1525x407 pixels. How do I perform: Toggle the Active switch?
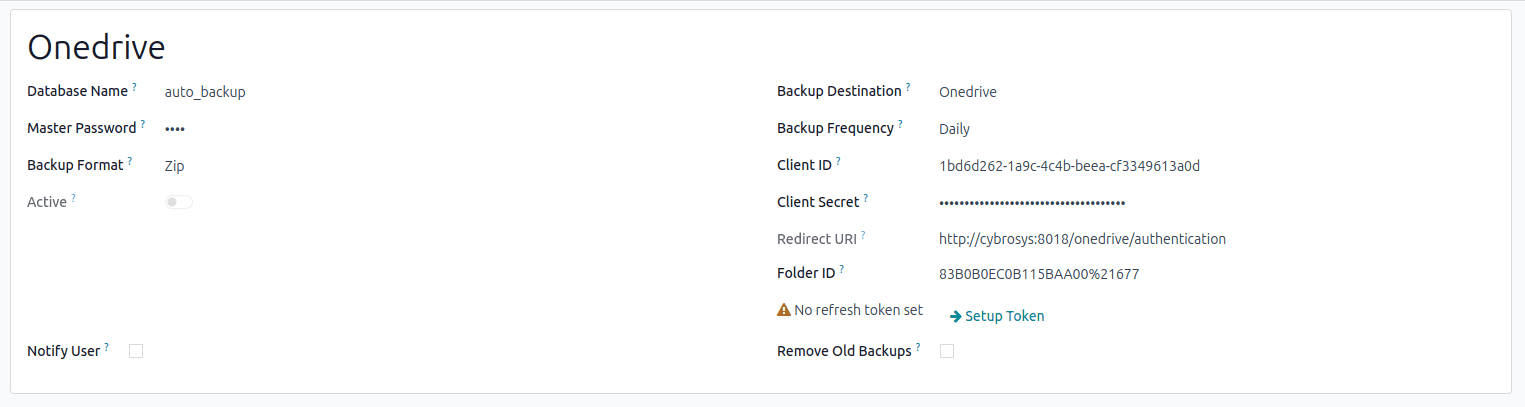tap(179, 202)
